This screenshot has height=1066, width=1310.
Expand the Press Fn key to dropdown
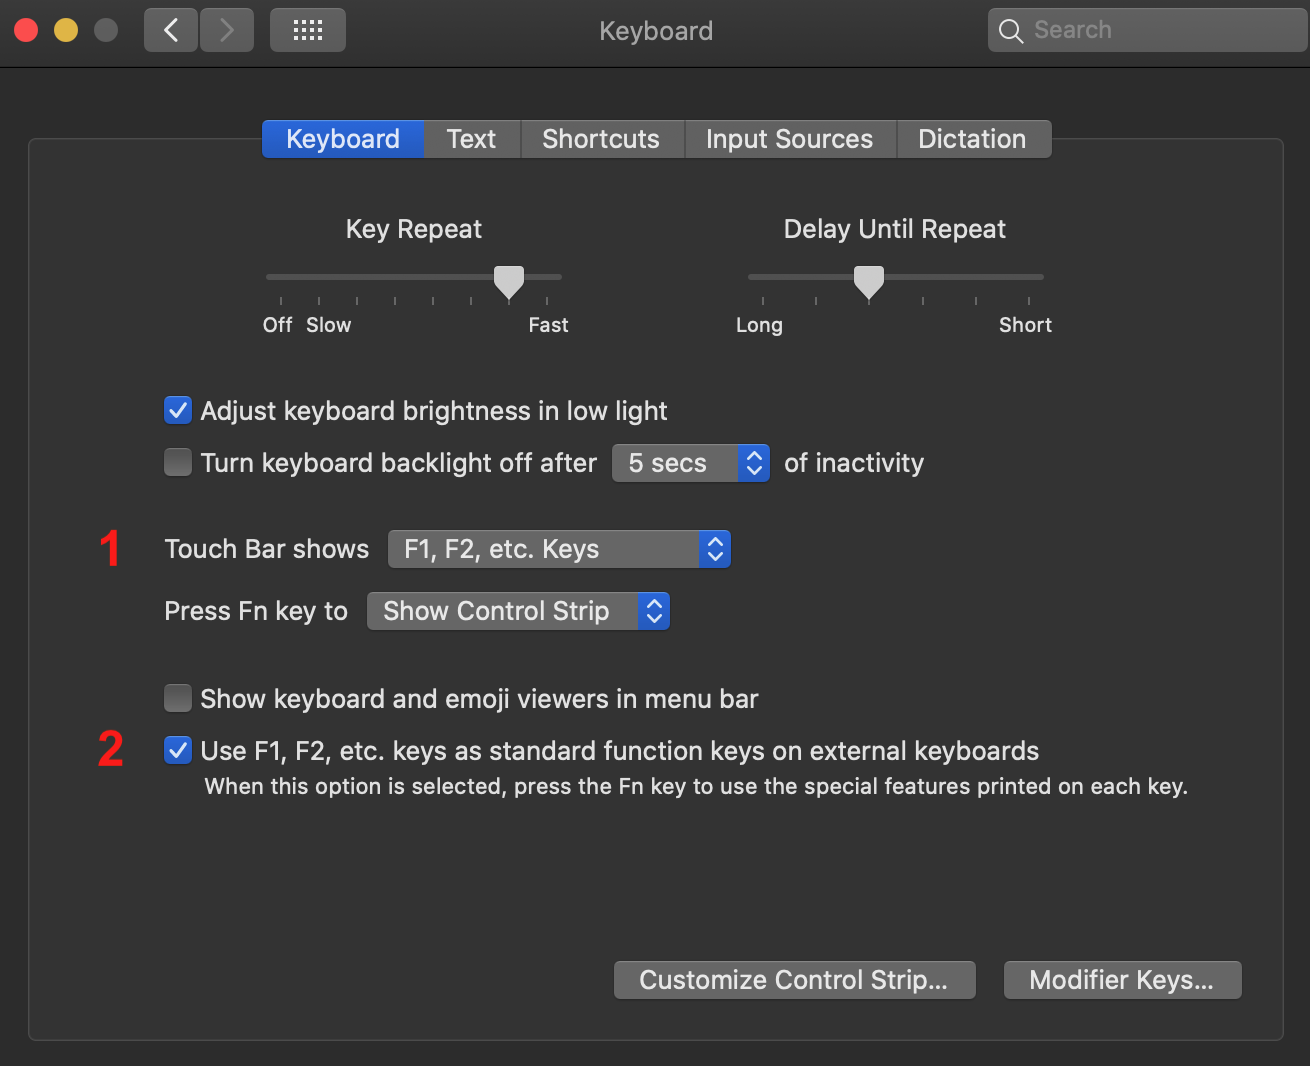point(518,611)
